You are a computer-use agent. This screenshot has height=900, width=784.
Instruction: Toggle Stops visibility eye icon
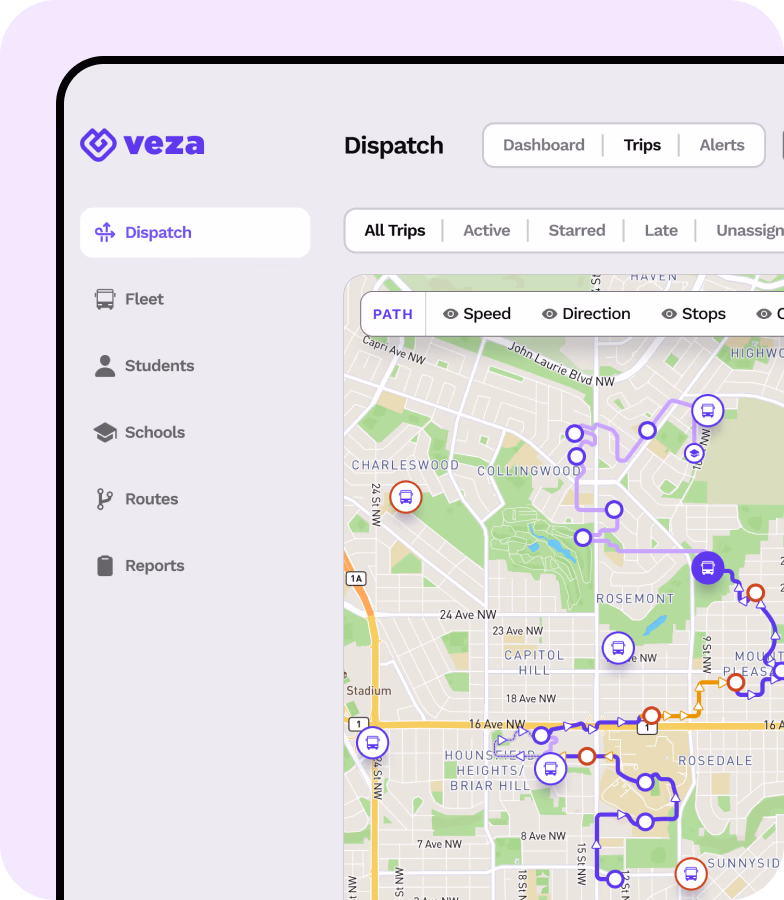pyautogui.click(x=669, y=314)
